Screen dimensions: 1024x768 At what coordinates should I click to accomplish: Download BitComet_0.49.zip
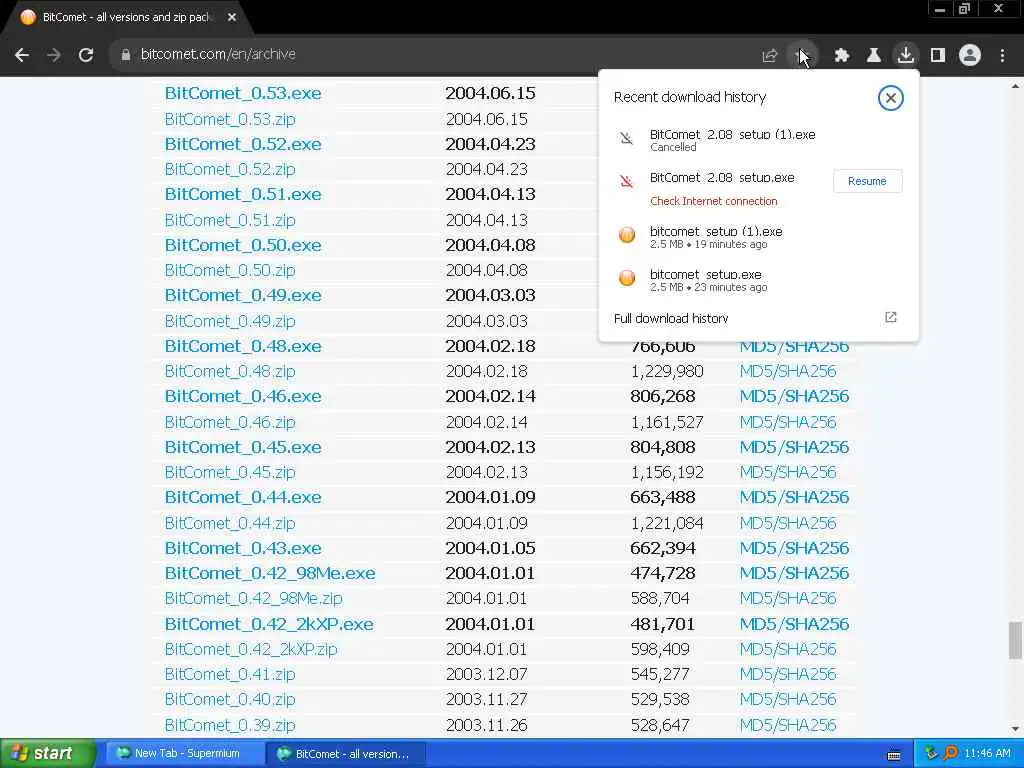pyautogui.click(x=230, y=321)
